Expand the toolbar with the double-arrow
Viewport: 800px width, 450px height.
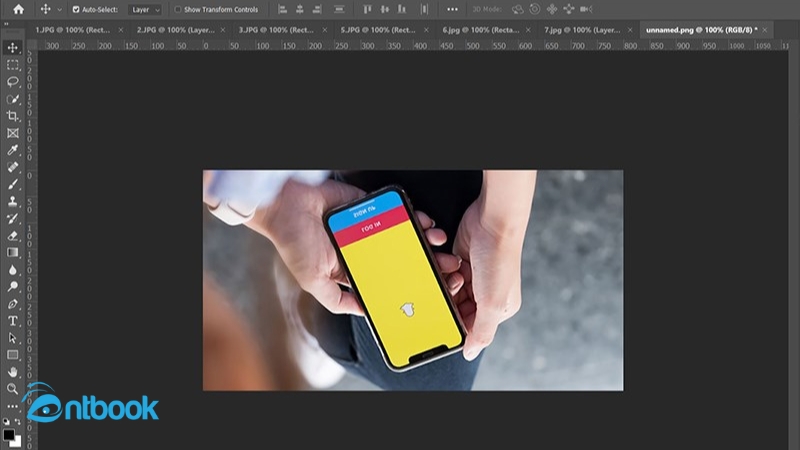(6, 24)
